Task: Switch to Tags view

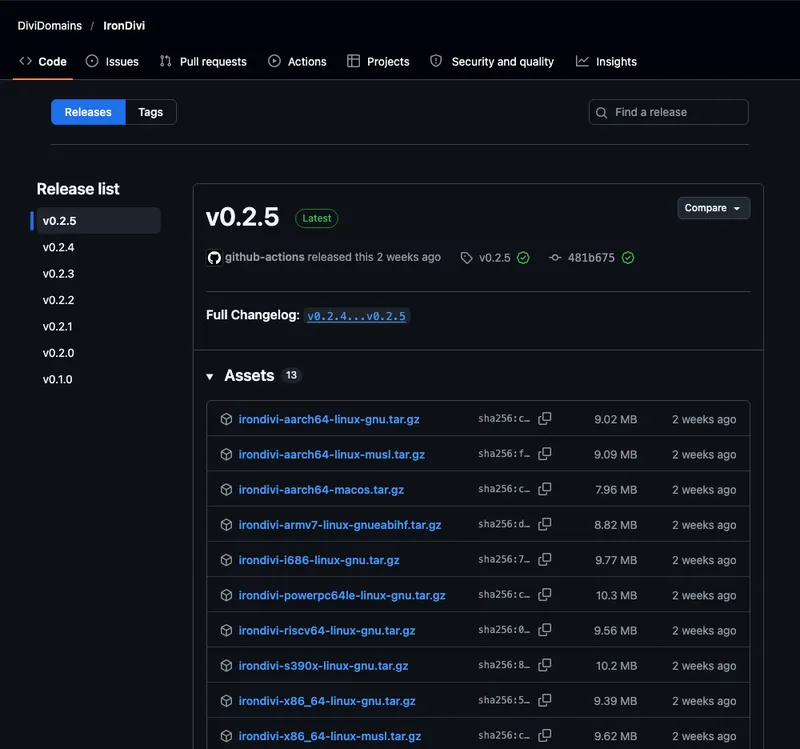Action: [151, 112]
